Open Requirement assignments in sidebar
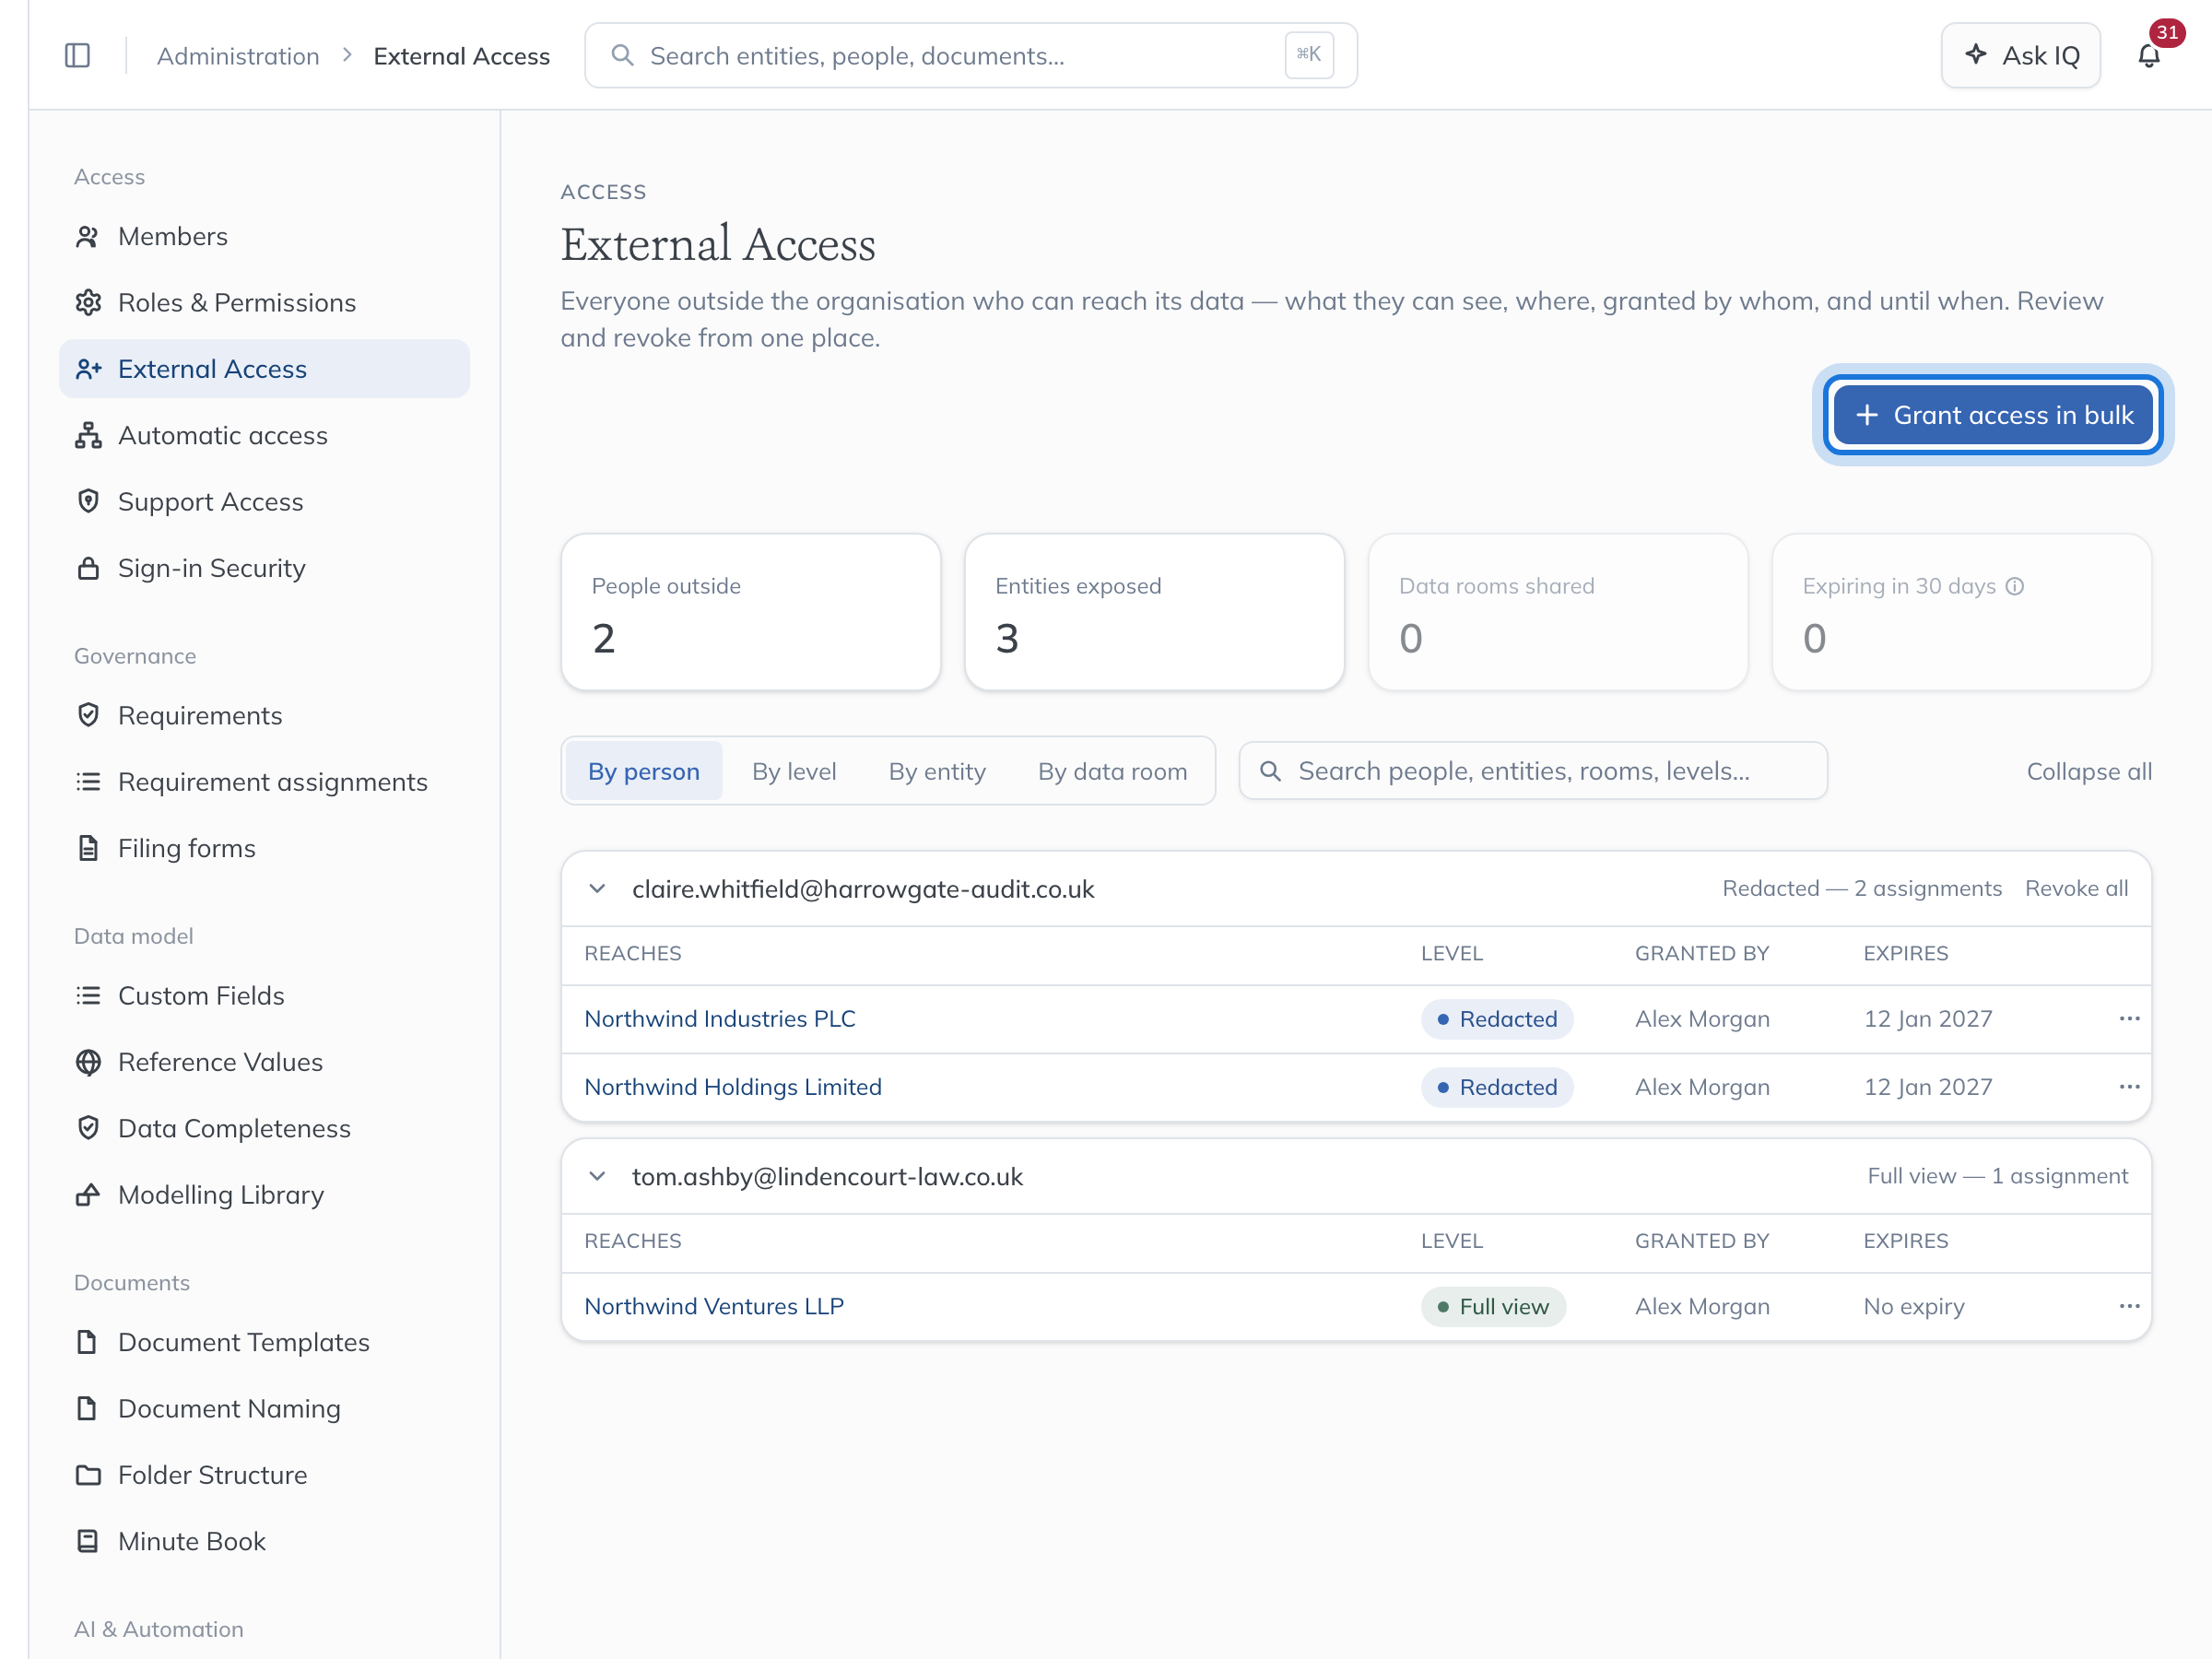 264,782
